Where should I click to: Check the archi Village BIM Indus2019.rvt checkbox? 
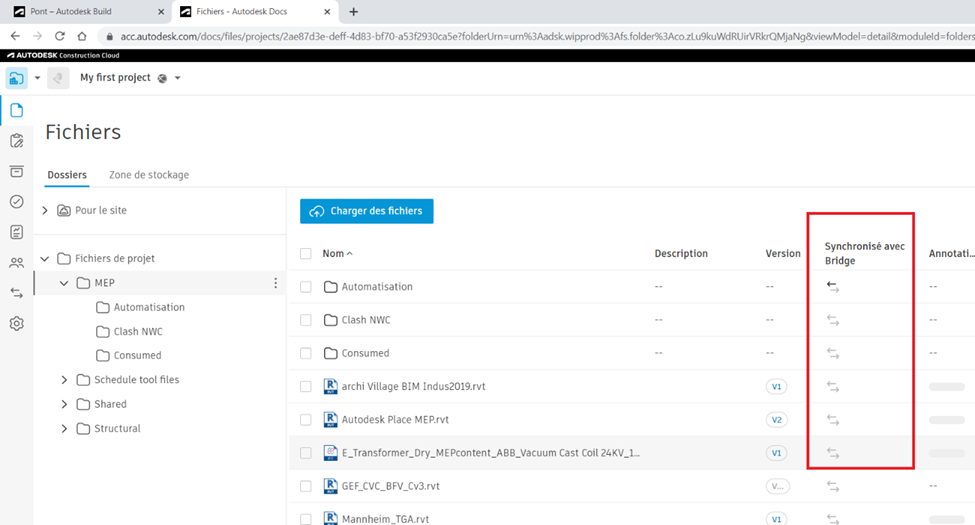(305, 386)
